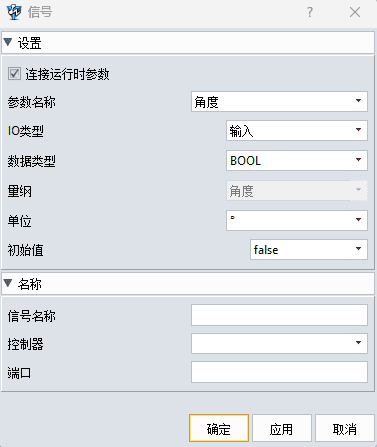Open the 初始值 dropdown showing false
Viewport: 377px width, 447px height.
pyautogui.click(x=309, y=249)
